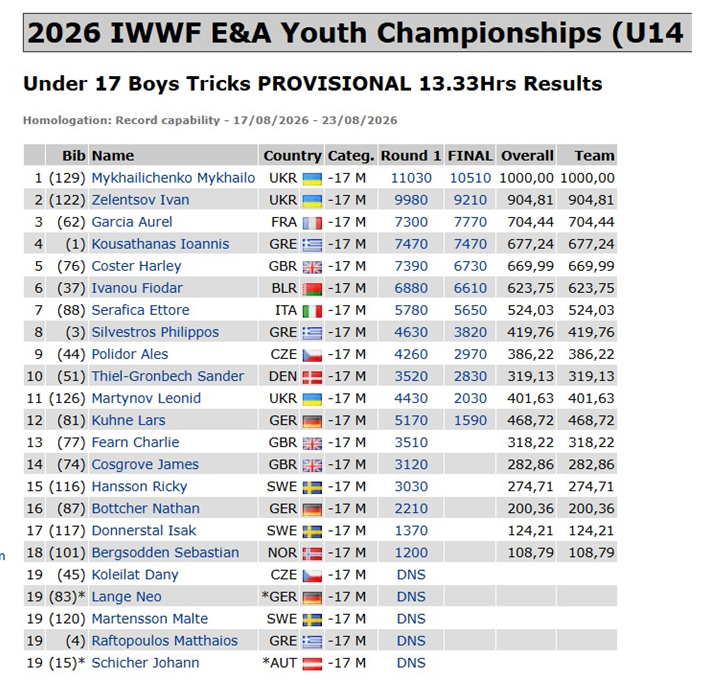Select the Overall column header
Image resolution: width=710 pixels, height=684 pixels.
click(x=527, y=156)
